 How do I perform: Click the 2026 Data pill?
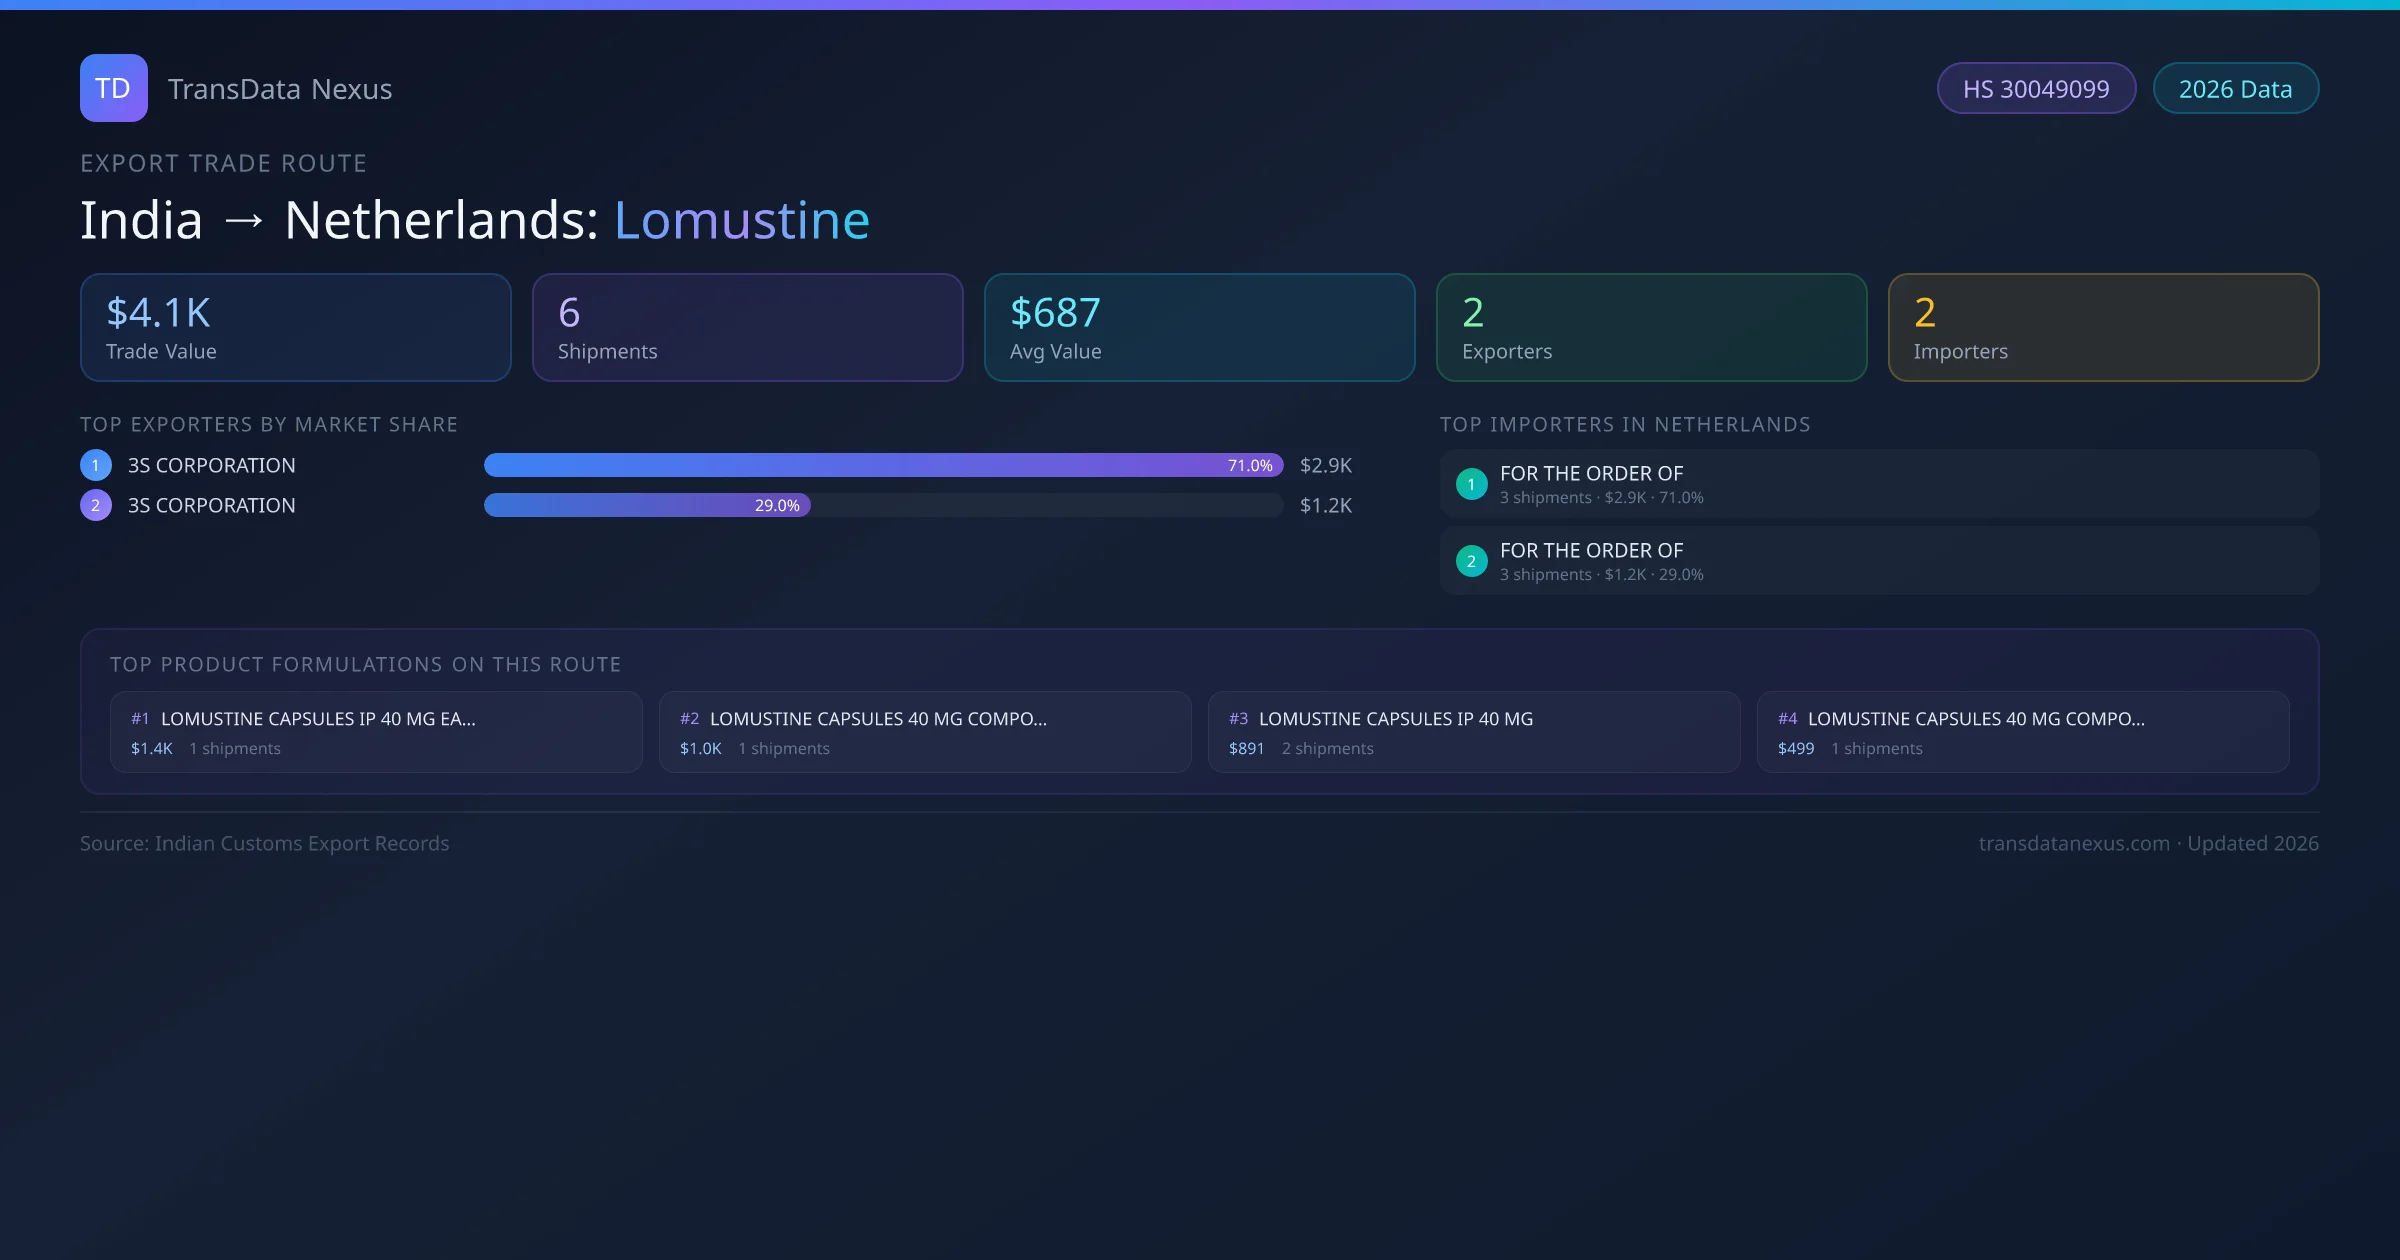point(2235,89)
